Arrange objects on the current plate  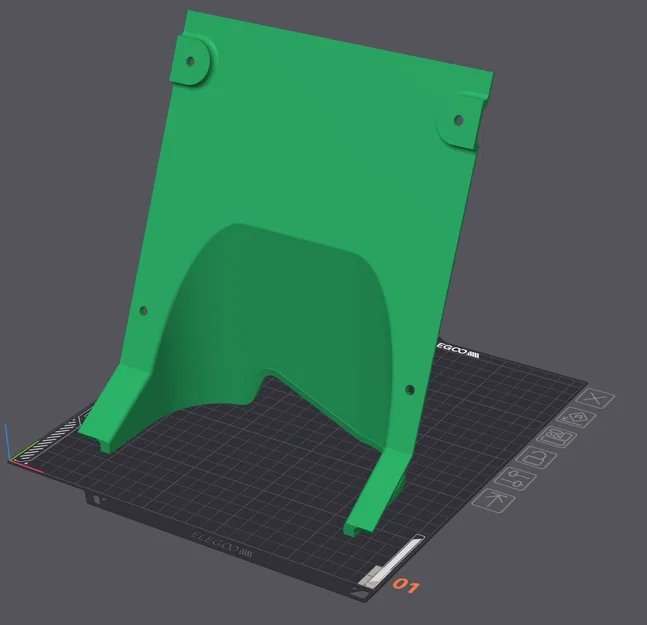[x=556, y=437]
